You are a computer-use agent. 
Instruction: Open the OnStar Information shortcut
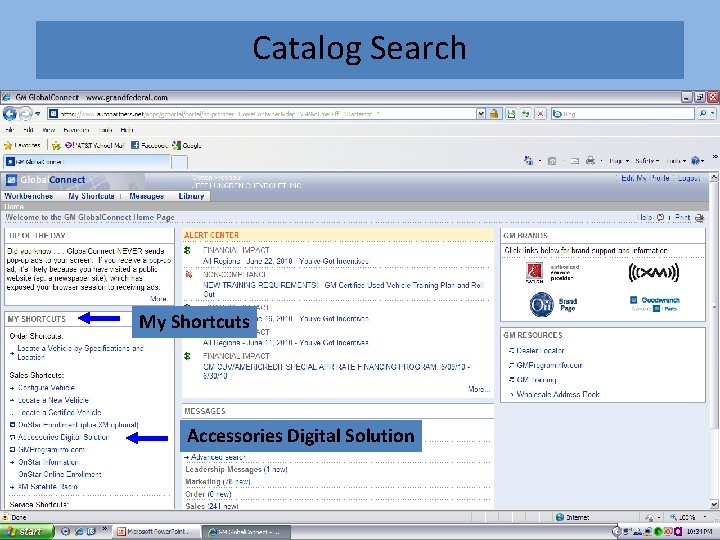click(x=48, y=462)
